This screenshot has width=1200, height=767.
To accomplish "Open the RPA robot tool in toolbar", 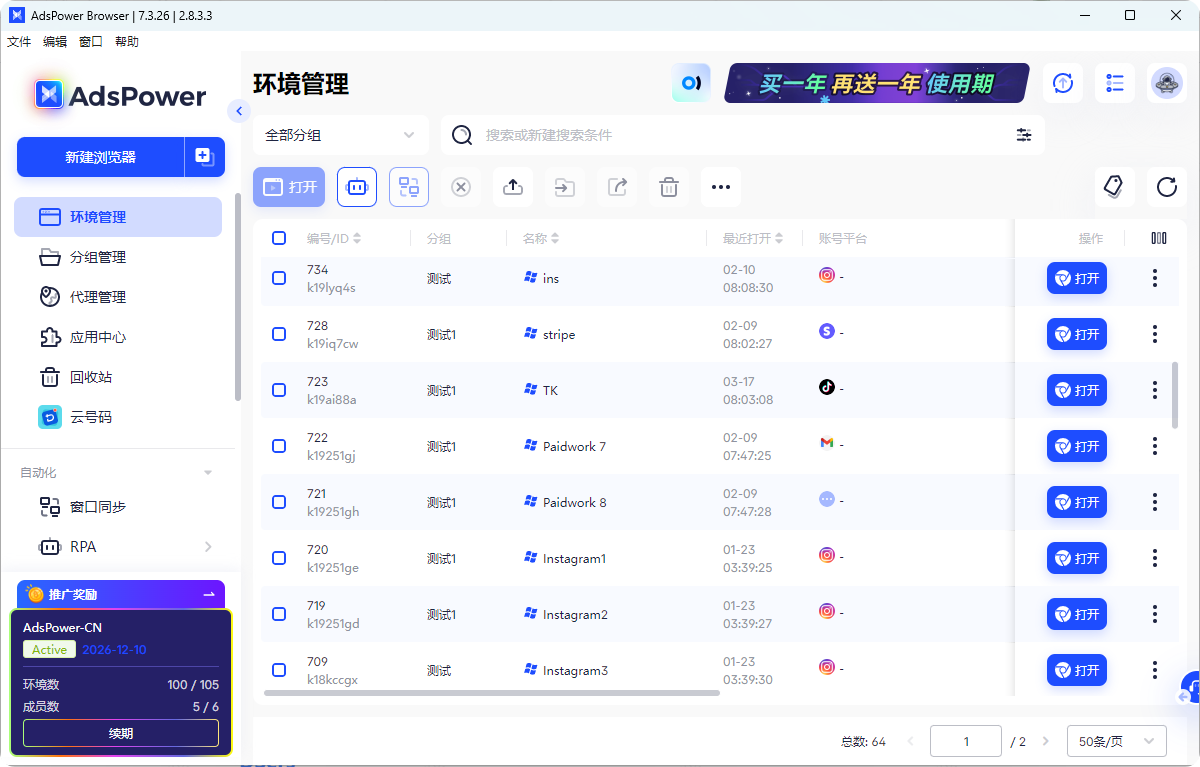I will 357,187.
